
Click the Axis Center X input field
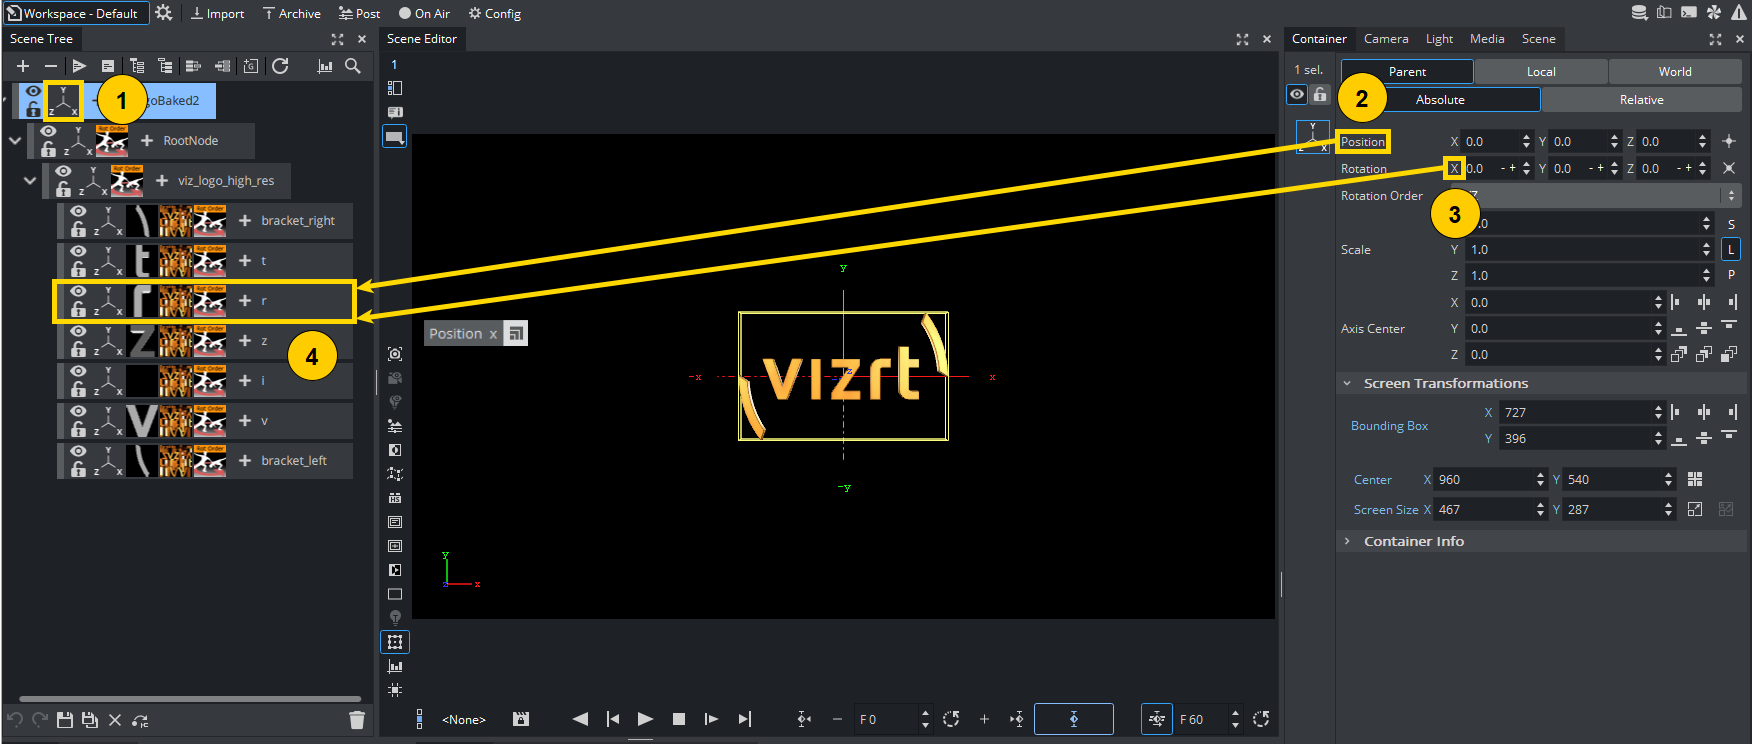coord(1557,302)
